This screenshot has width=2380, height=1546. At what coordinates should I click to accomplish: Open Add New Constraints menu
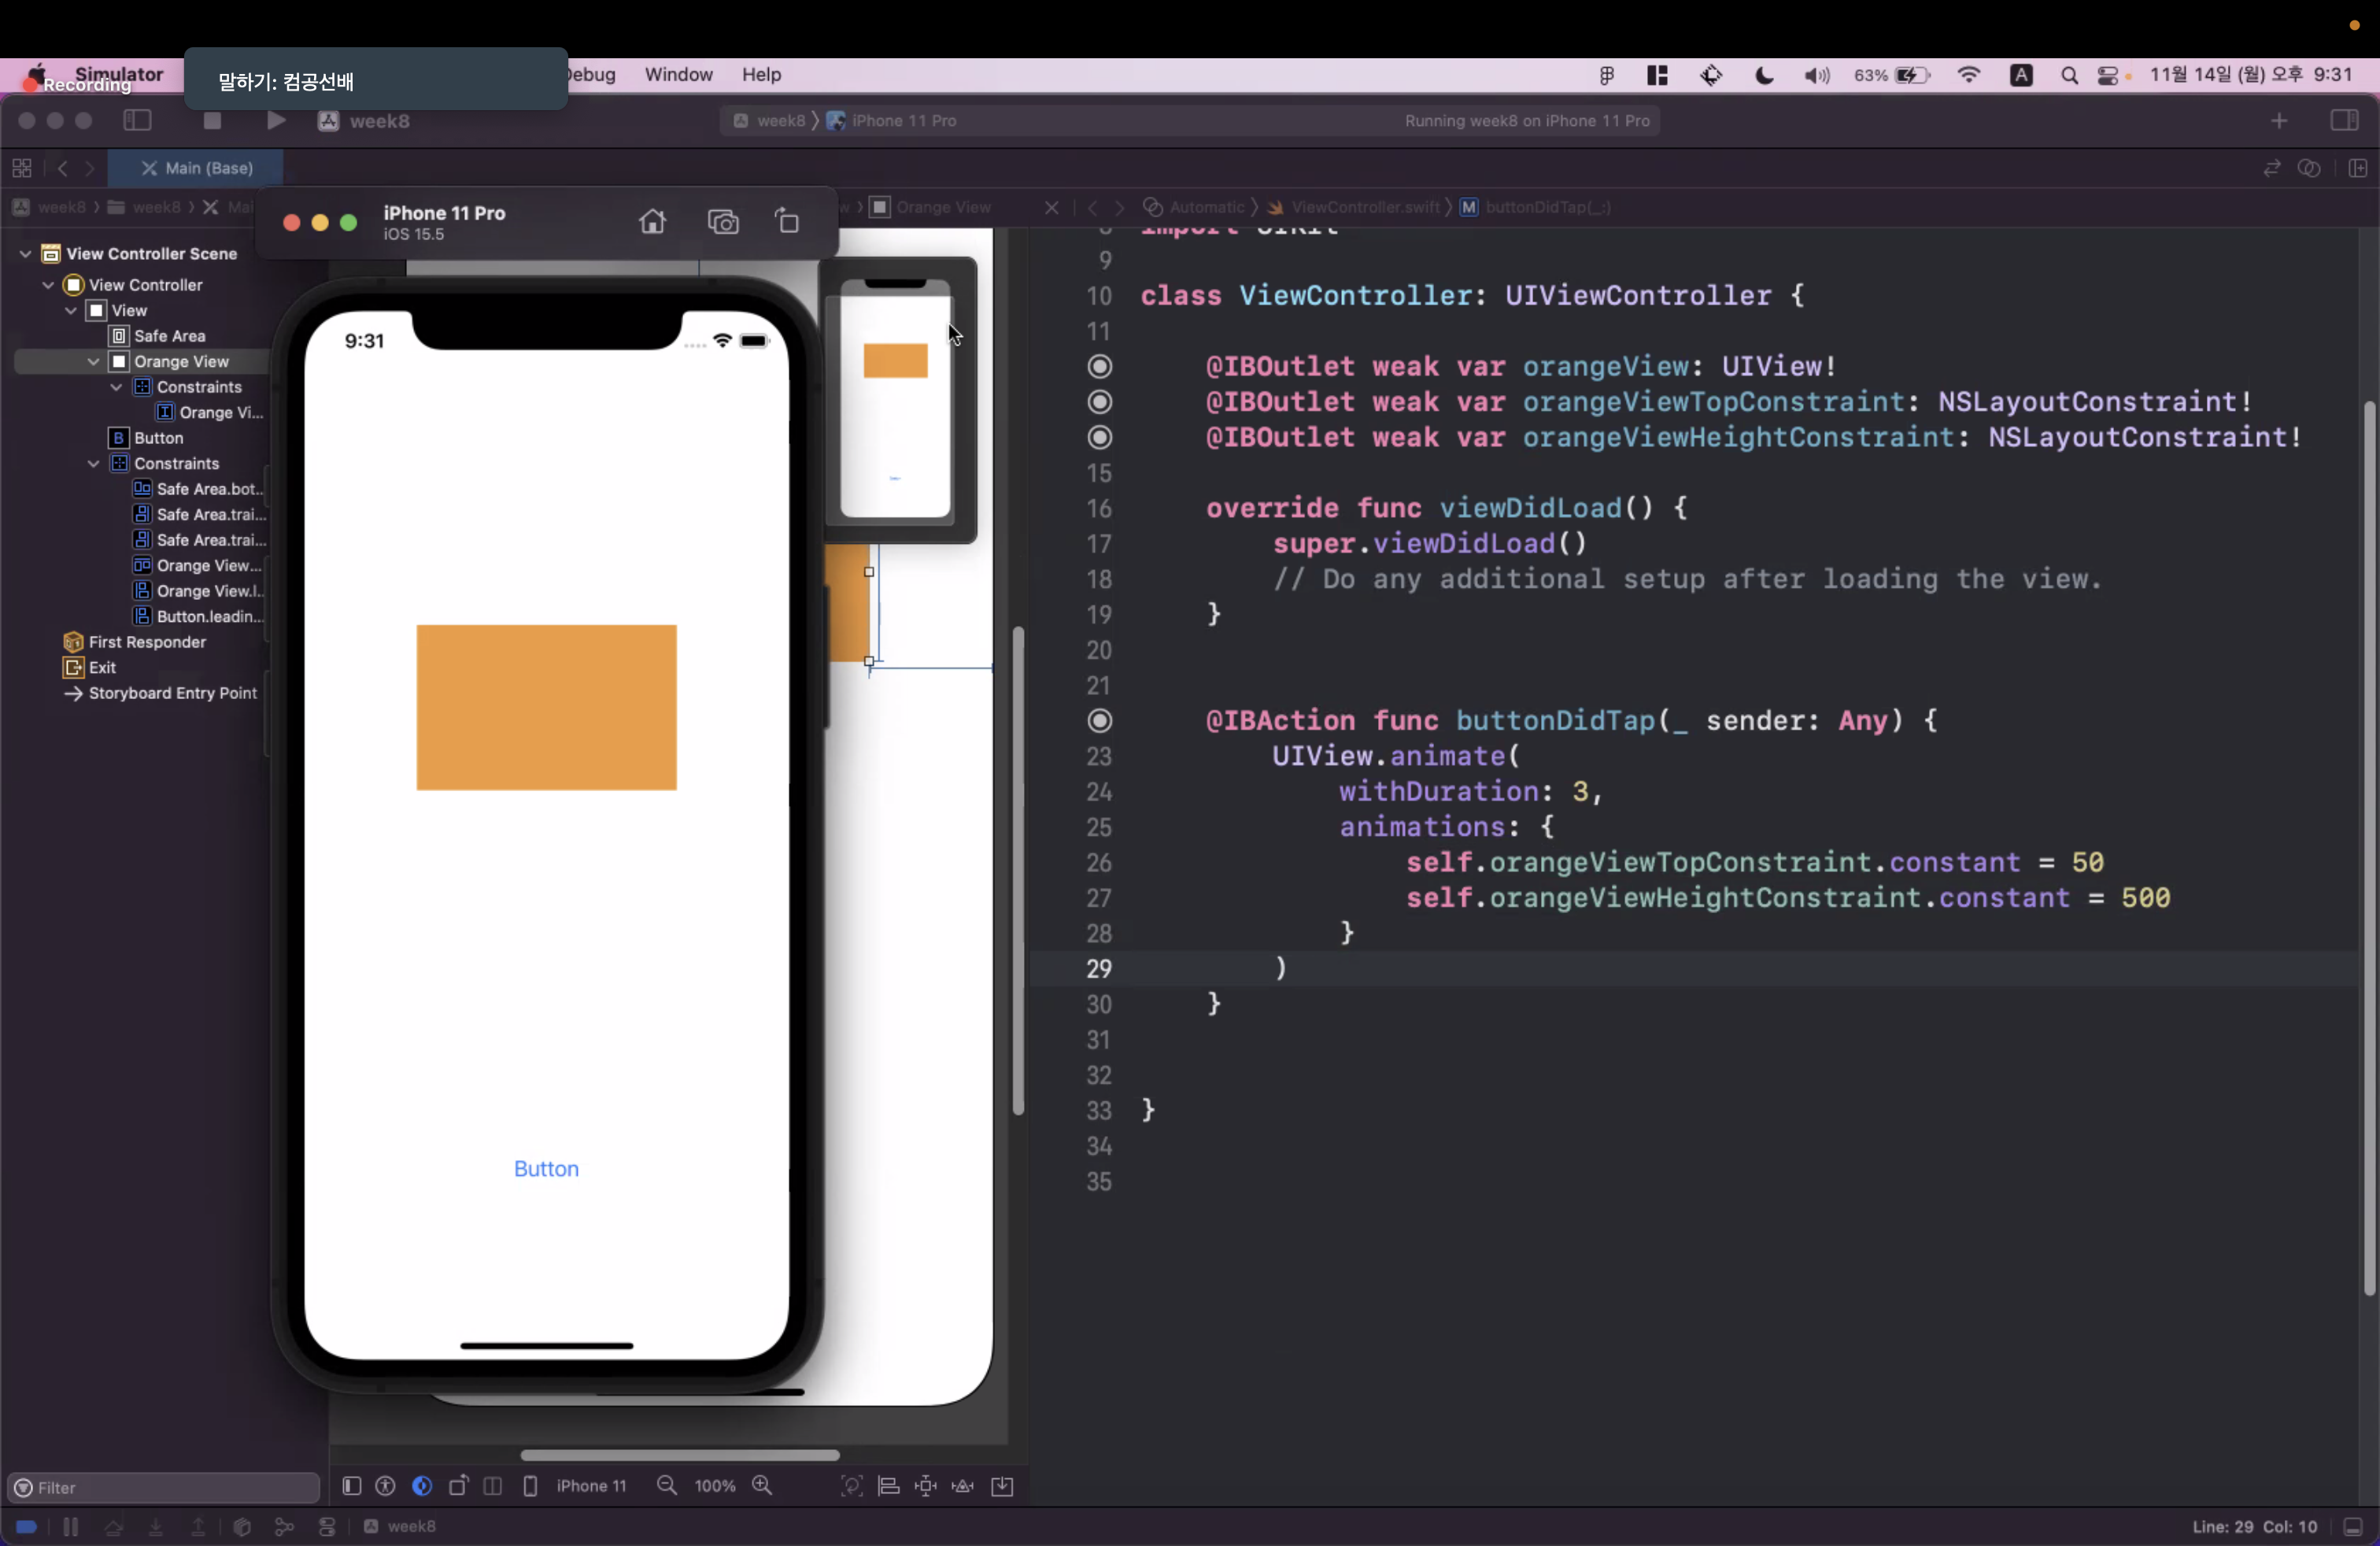coord(926,1486)
